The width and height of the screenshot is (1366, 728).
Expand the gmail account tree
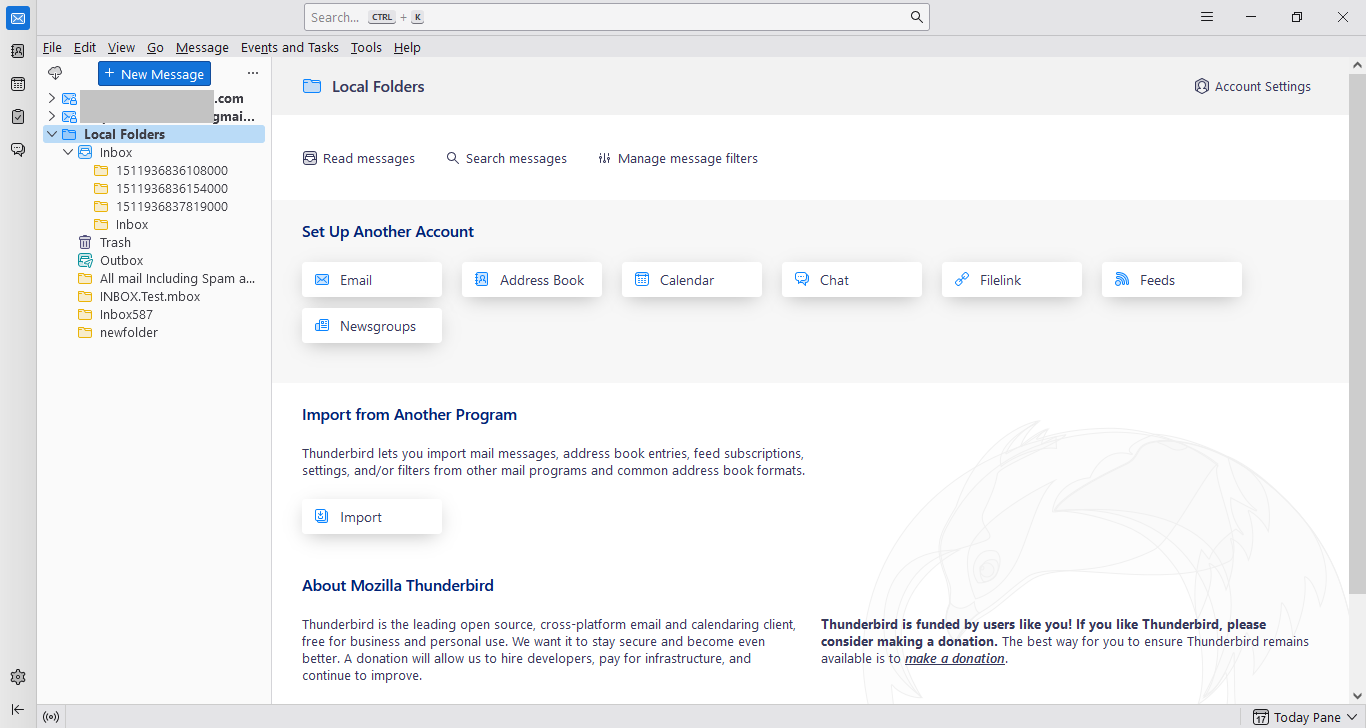pyautogui.click(x=52, y=116)
